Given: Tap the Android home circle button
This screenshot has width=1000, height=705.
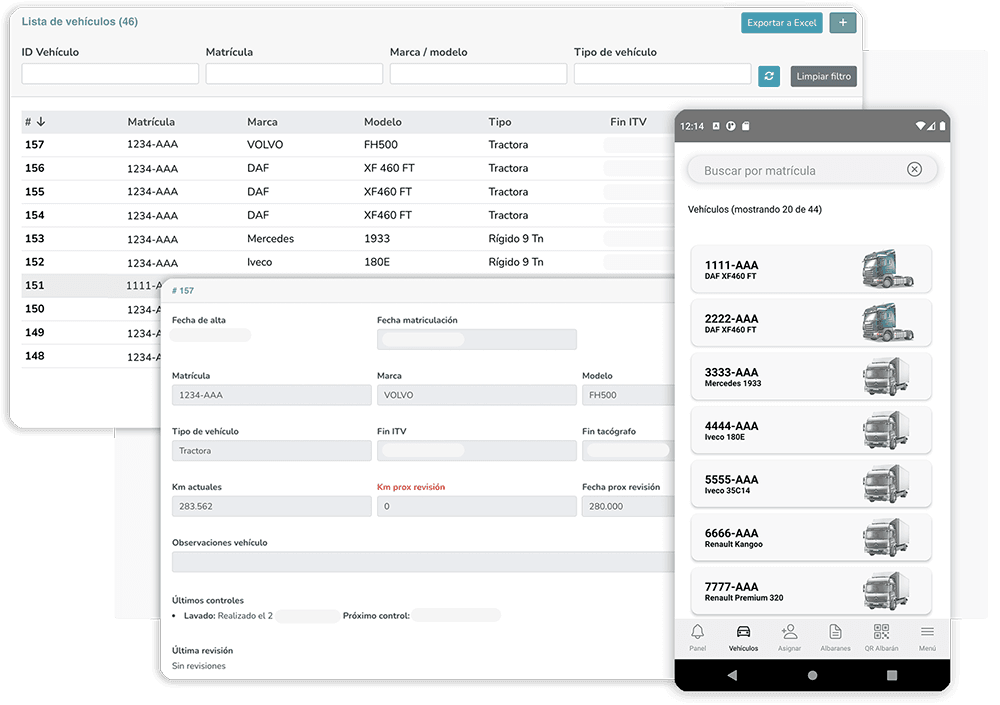Looking at the screenshot, I should tap(812, 675).
